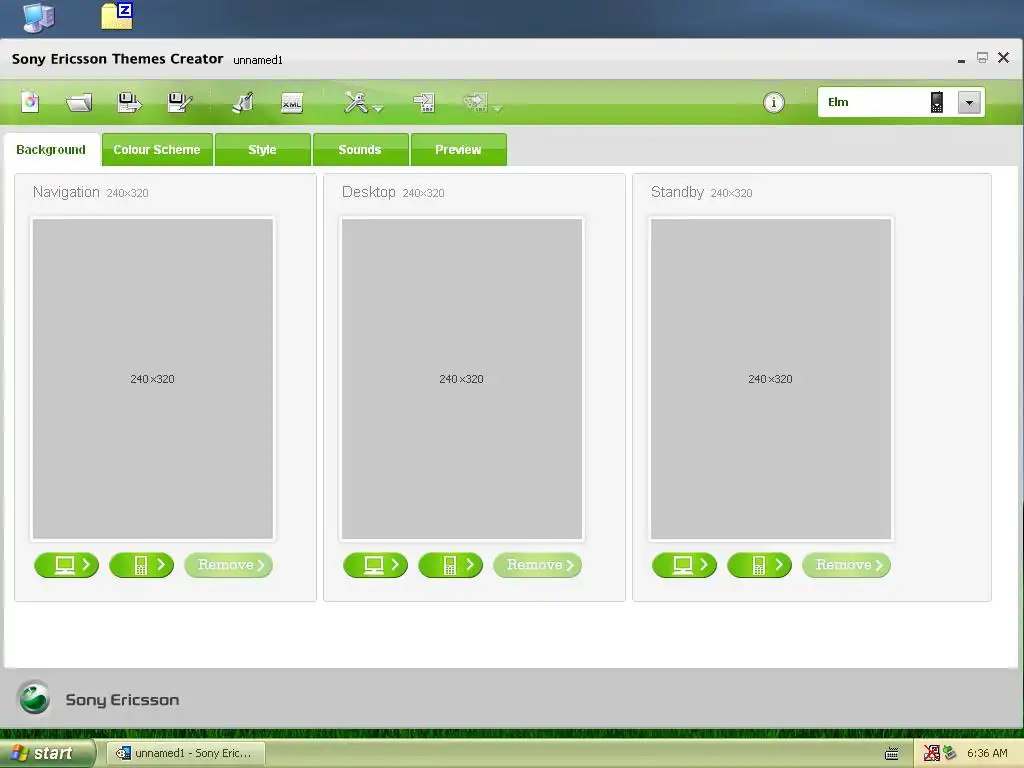Image resolution: width=1024 pixels, height=768 pixels.
Task: Expand the Elm phone model dropdown
Action: (x=969, y=103)
